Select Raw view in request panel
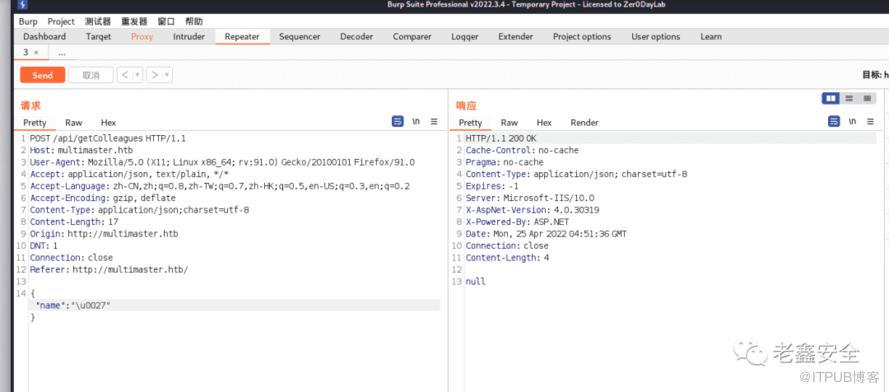The width and height of the screenshot is (889, 392). coord(73,123)
